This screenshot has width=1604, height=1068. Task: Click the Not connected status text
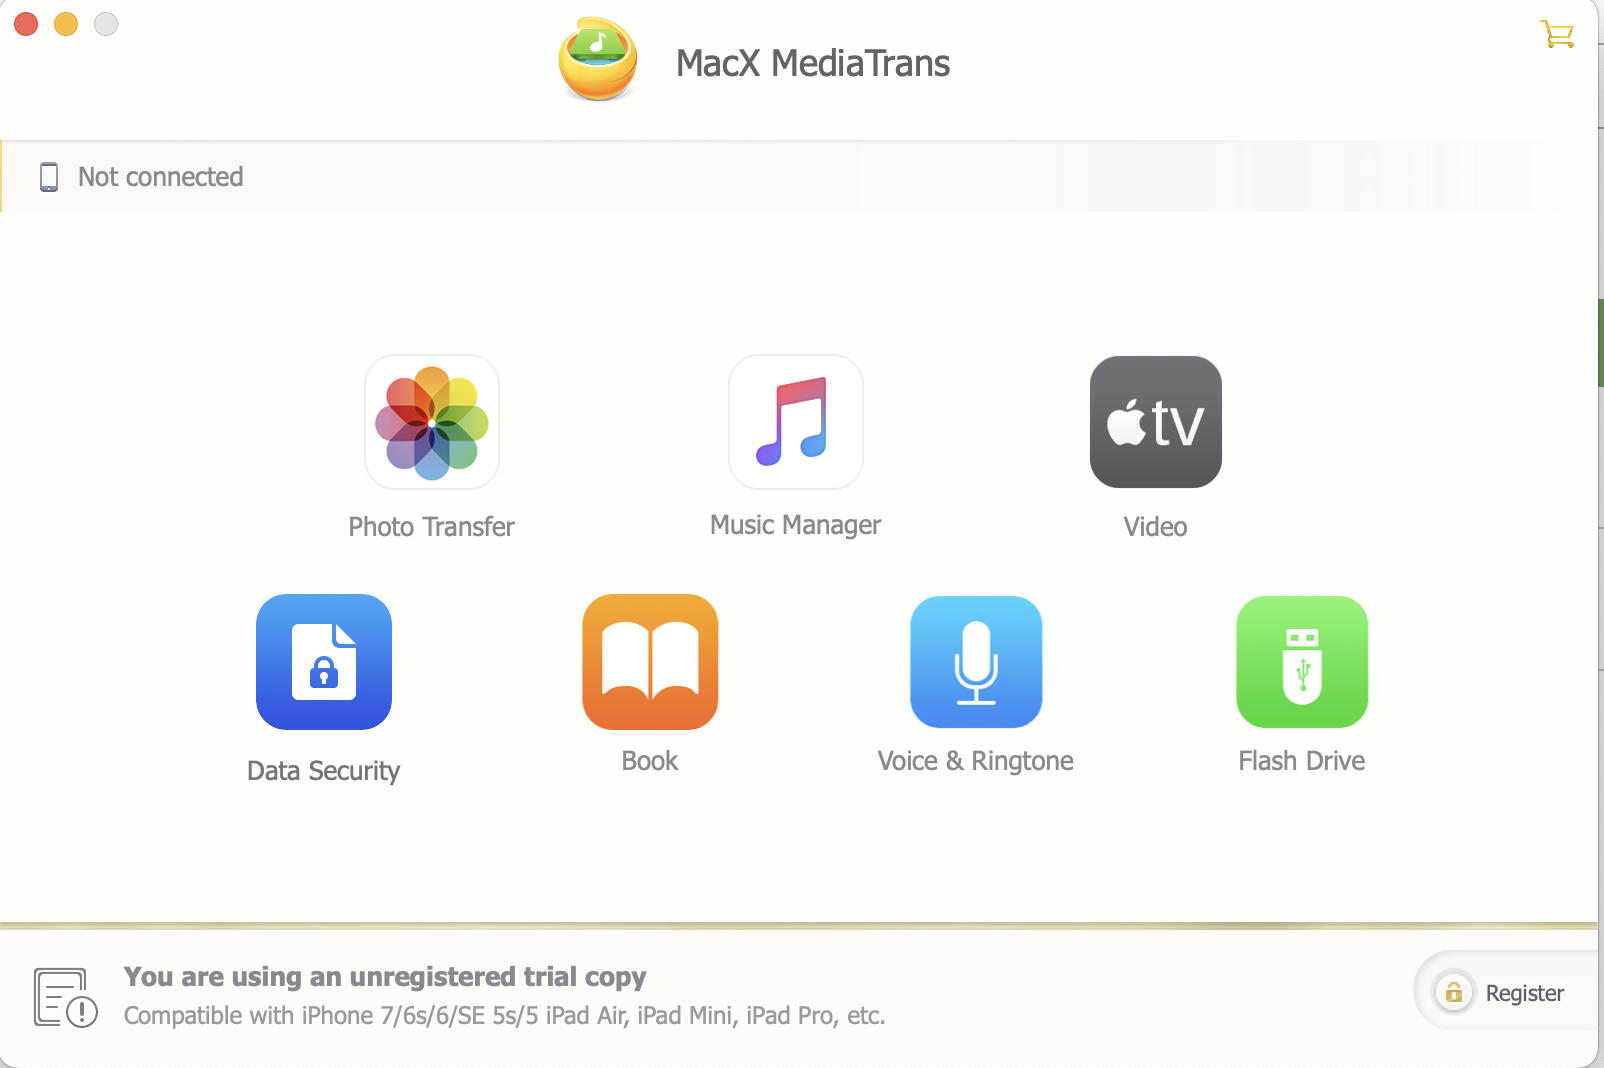click(161, 177)
